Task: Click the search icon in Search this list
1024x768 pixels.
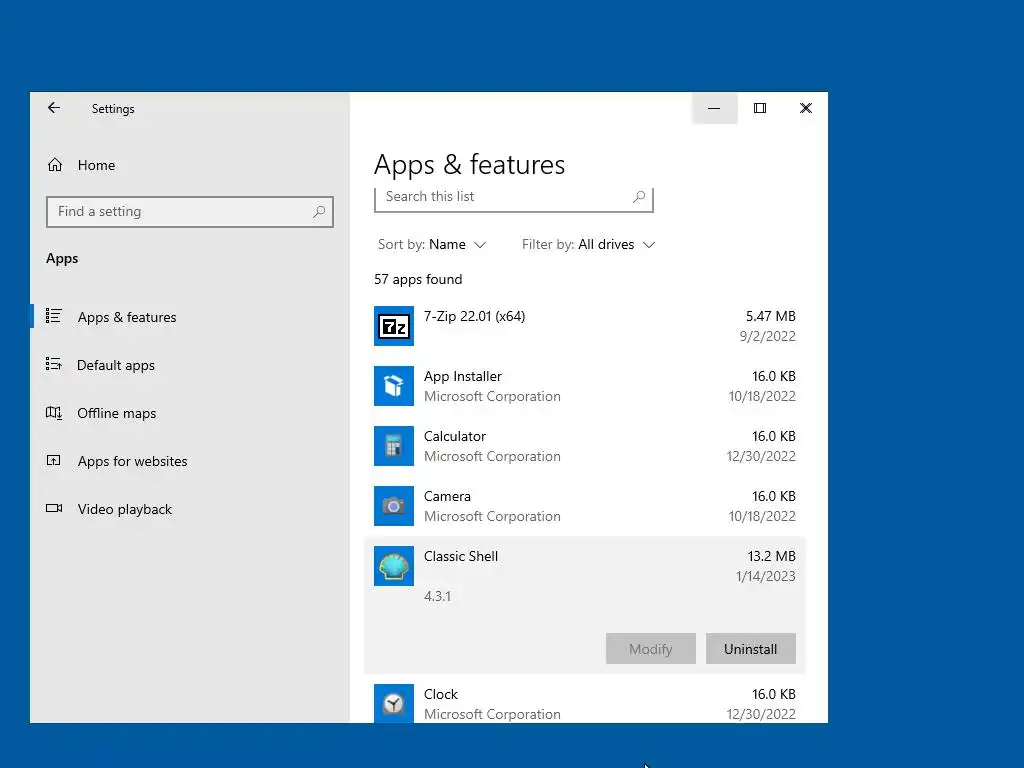Action: (639, 197)
